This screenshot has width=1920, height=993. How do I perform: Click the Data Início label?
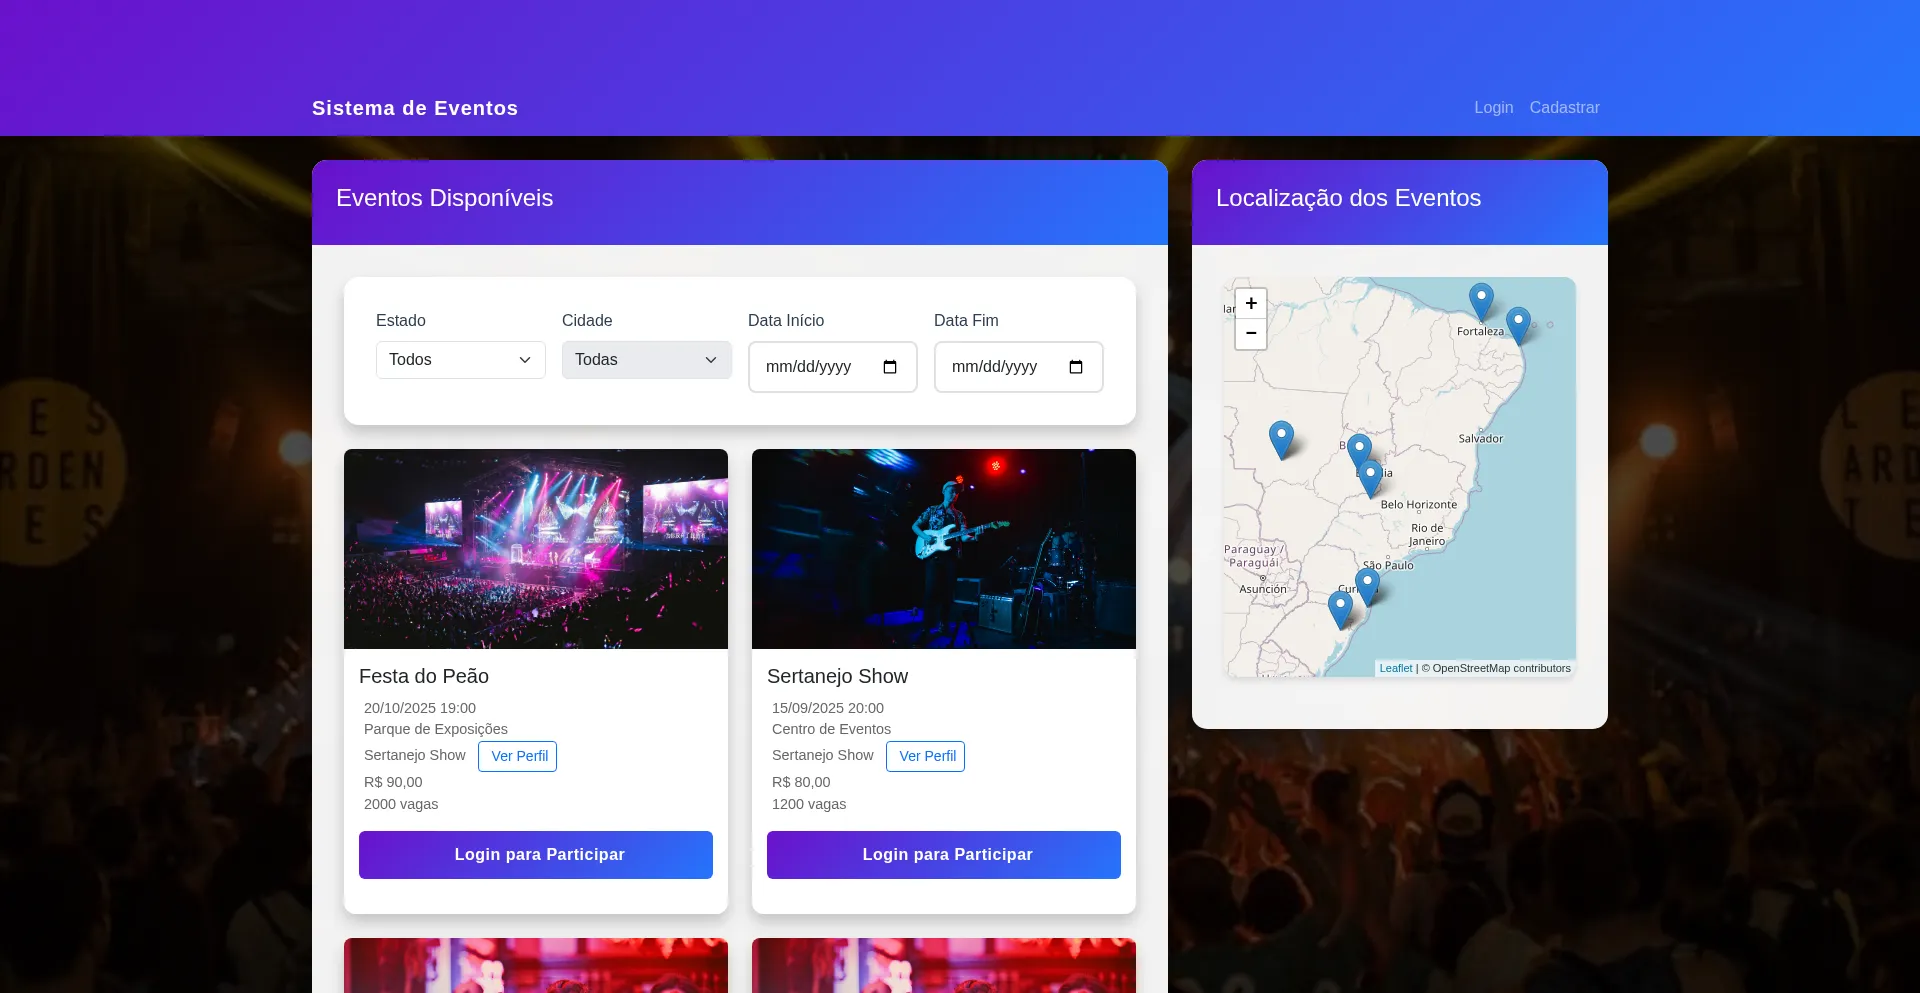tap(786, 321)
